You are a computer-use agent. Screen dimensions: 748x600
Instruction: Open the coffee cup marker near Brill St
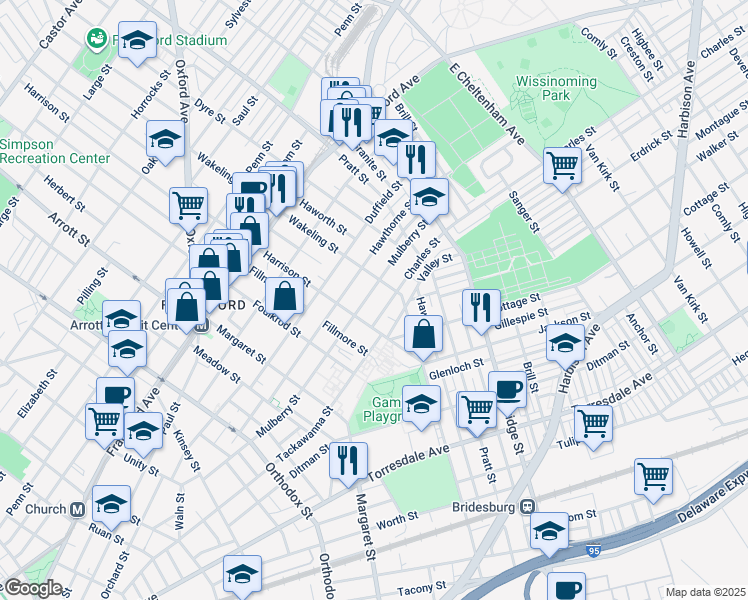pos(508,392)
